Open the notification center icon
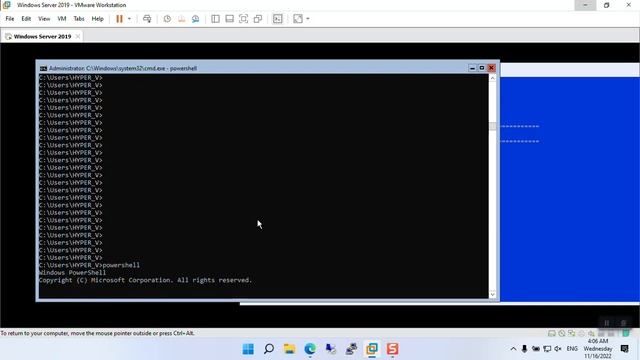 pos(624,349)
